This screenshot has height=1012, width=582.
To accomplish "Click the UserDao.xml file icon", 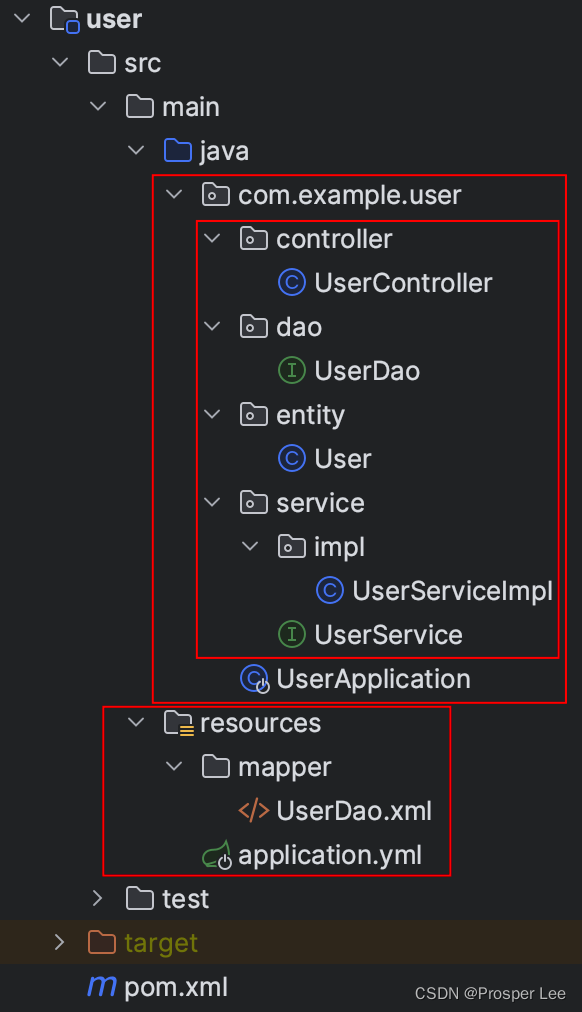I will coord(254,811).
